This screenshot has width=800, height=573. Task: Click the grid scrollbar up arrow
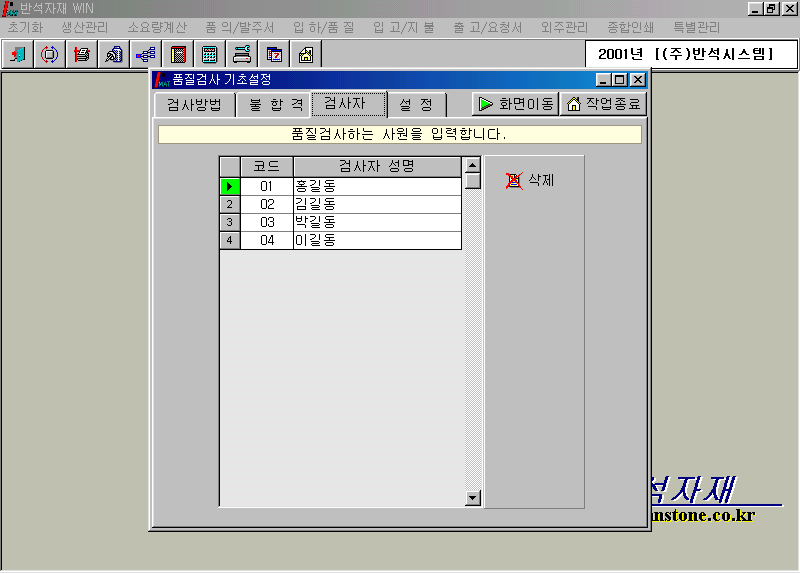click(473, 164)
